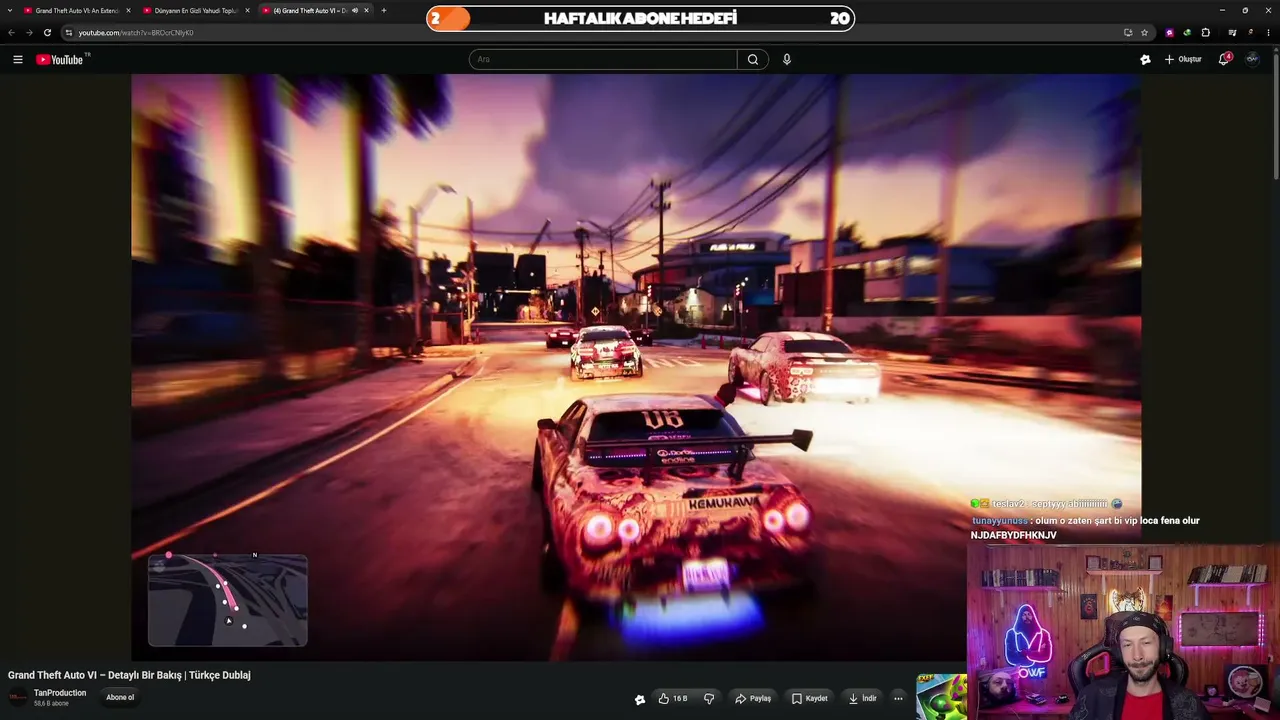Viewport: 1280px width, 720px height.
Task: Reload the current page
Action: pyautogui.click(x=47, y=33)
